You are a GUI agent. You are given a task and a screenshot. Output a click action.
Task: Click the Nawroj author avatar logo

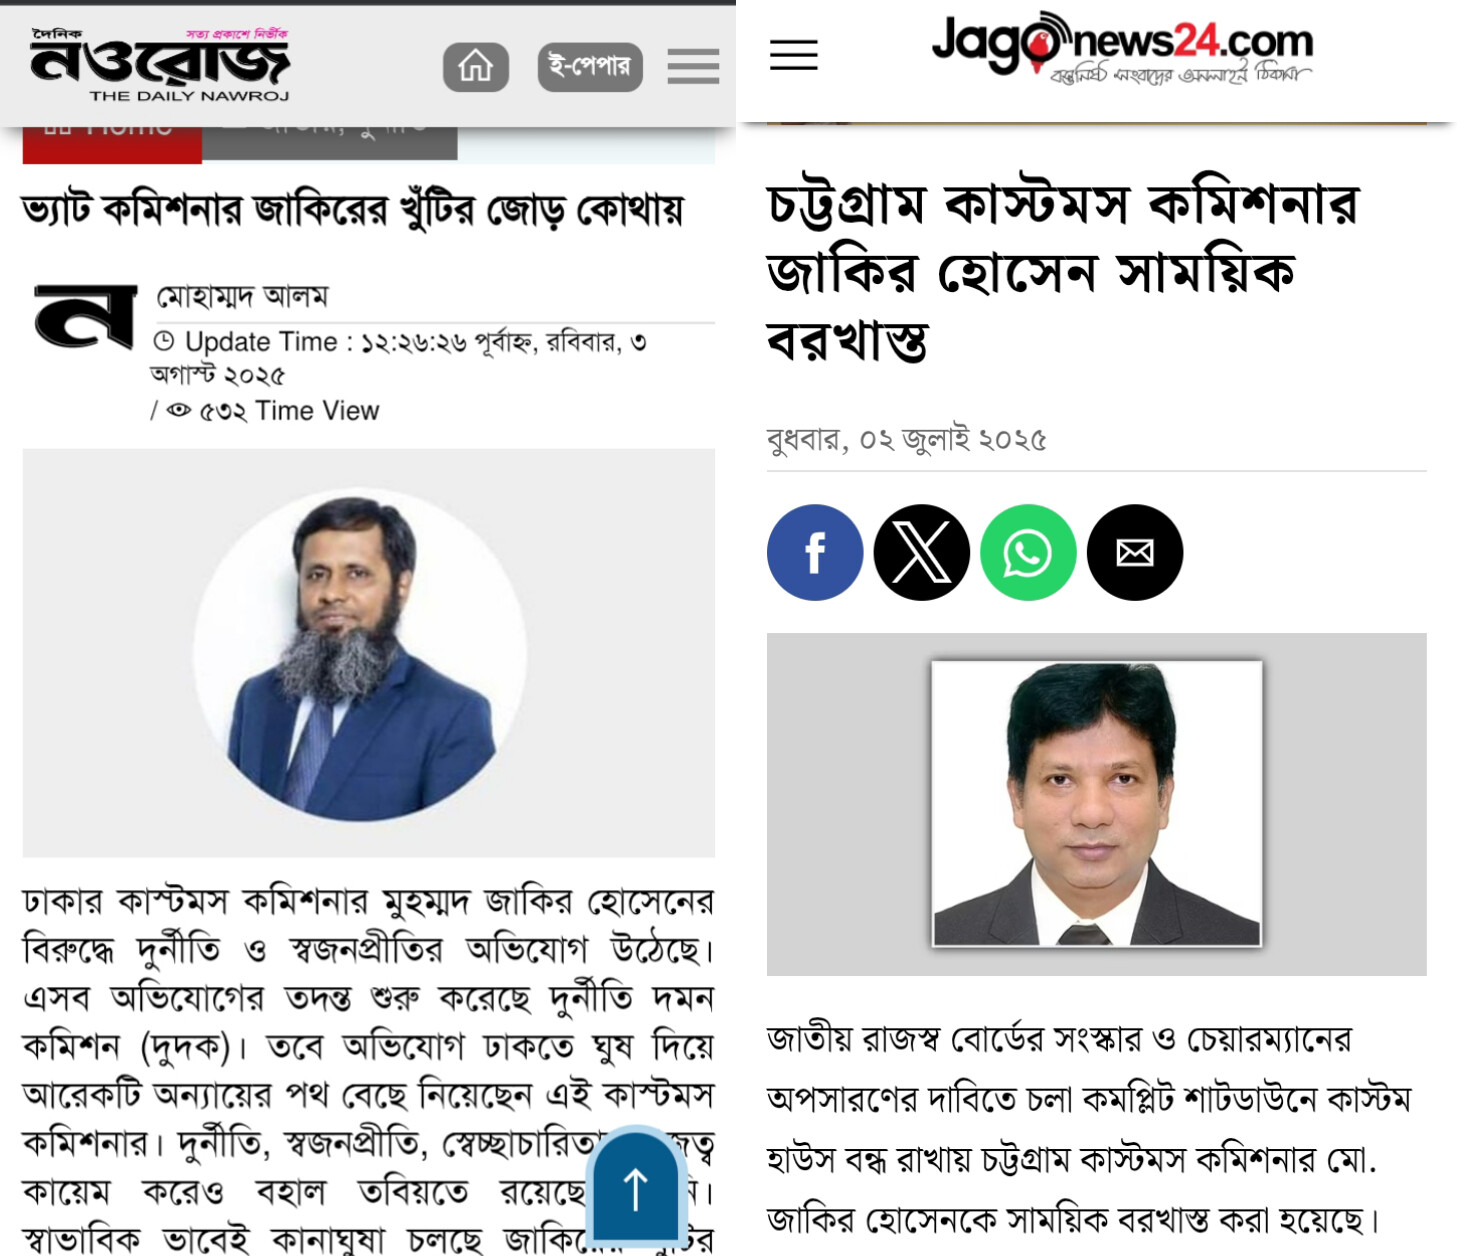(x=85, y=316)
